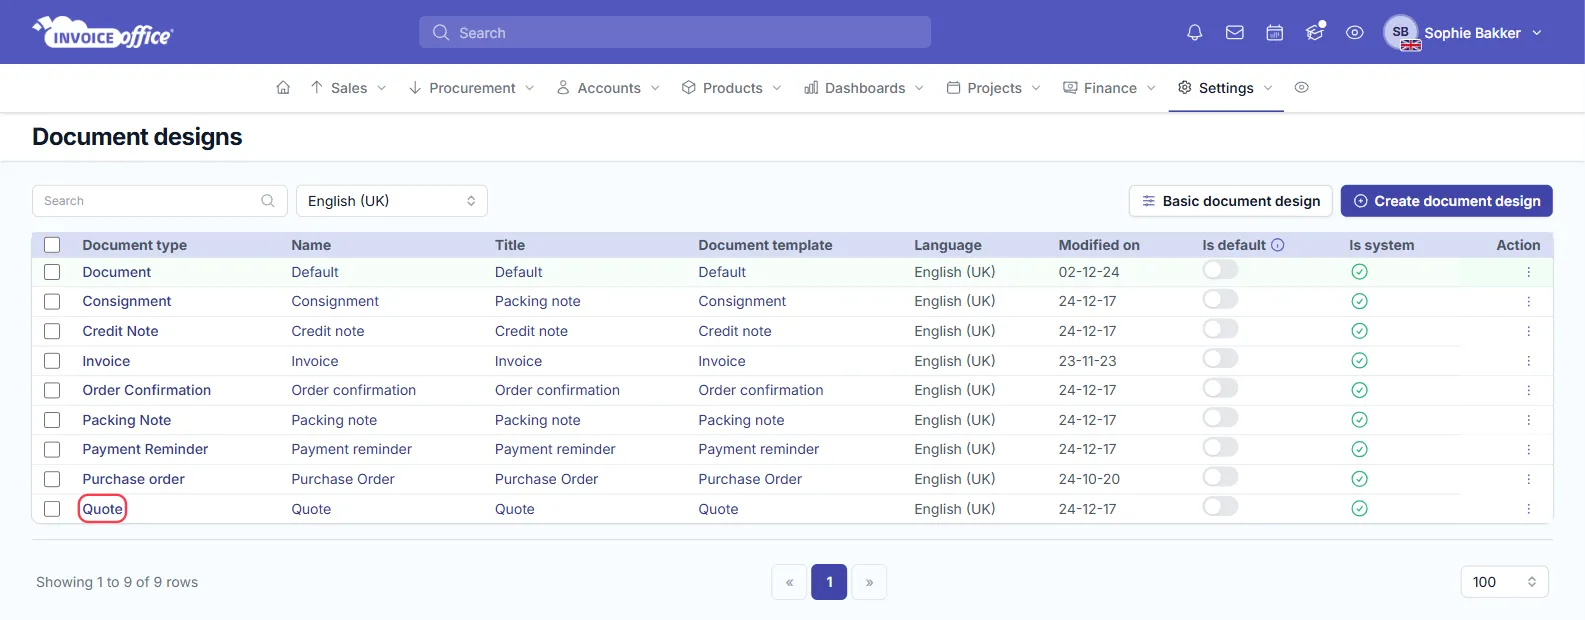Expand the Projects menu

994,88
